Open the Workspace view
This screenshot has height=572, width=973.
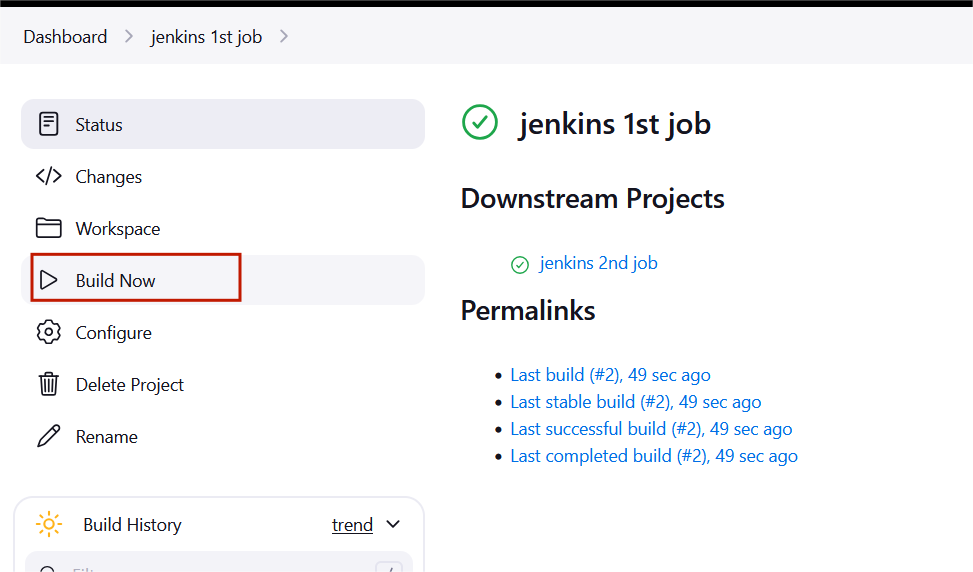(223, 228)
